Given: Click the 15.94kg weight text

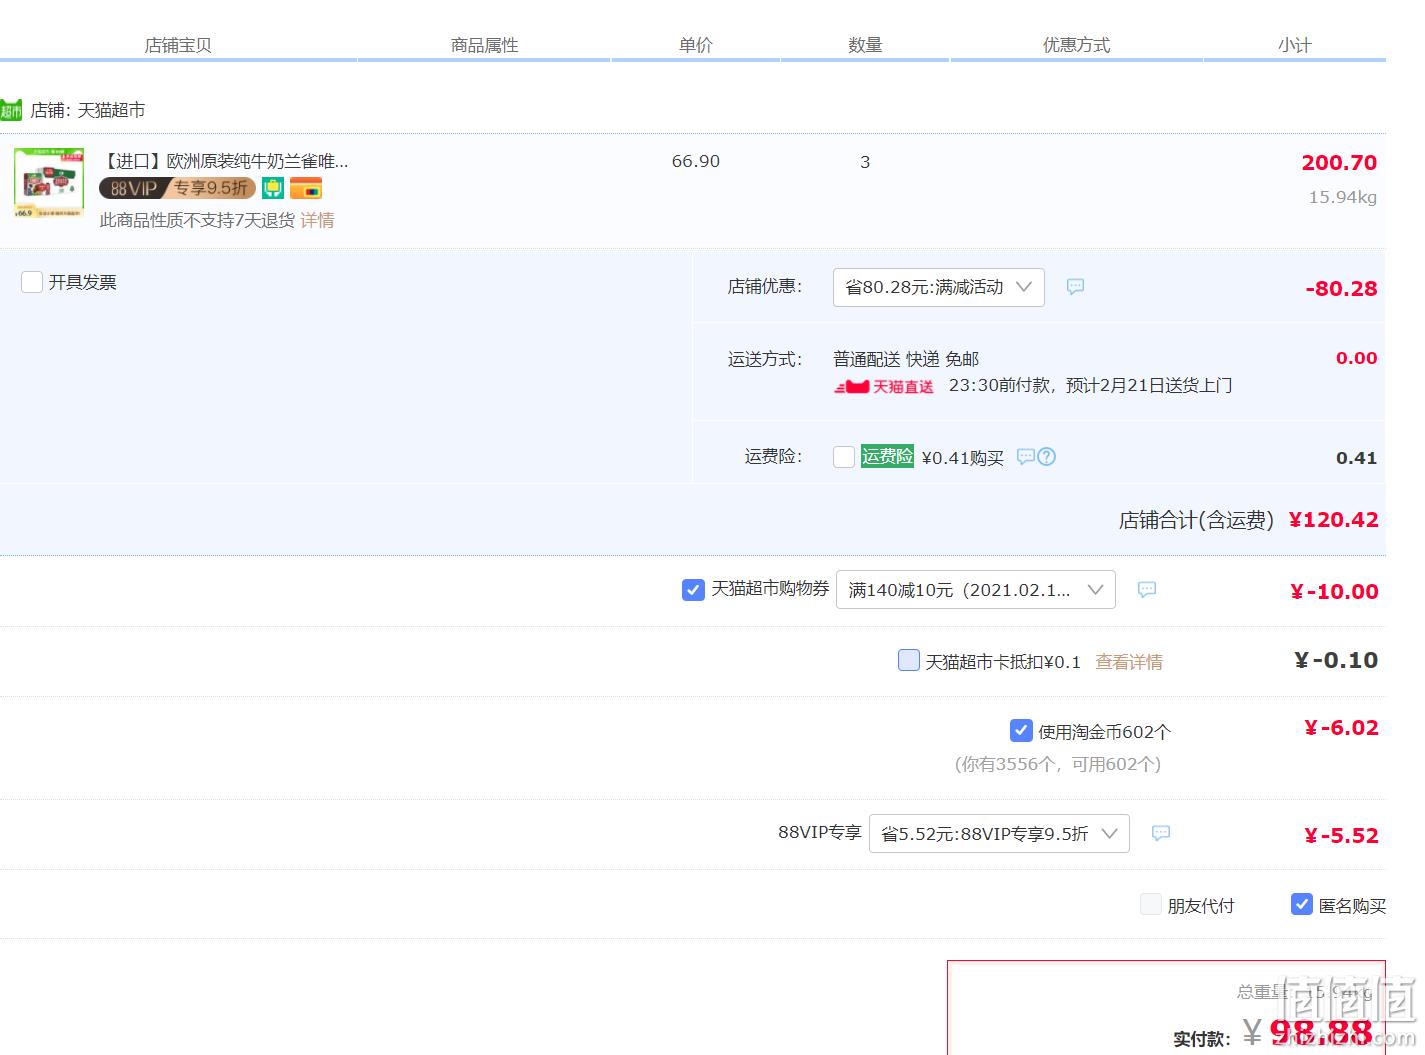Looking at the screenshot, I should pyautogui.click(x=1342, y=197).
